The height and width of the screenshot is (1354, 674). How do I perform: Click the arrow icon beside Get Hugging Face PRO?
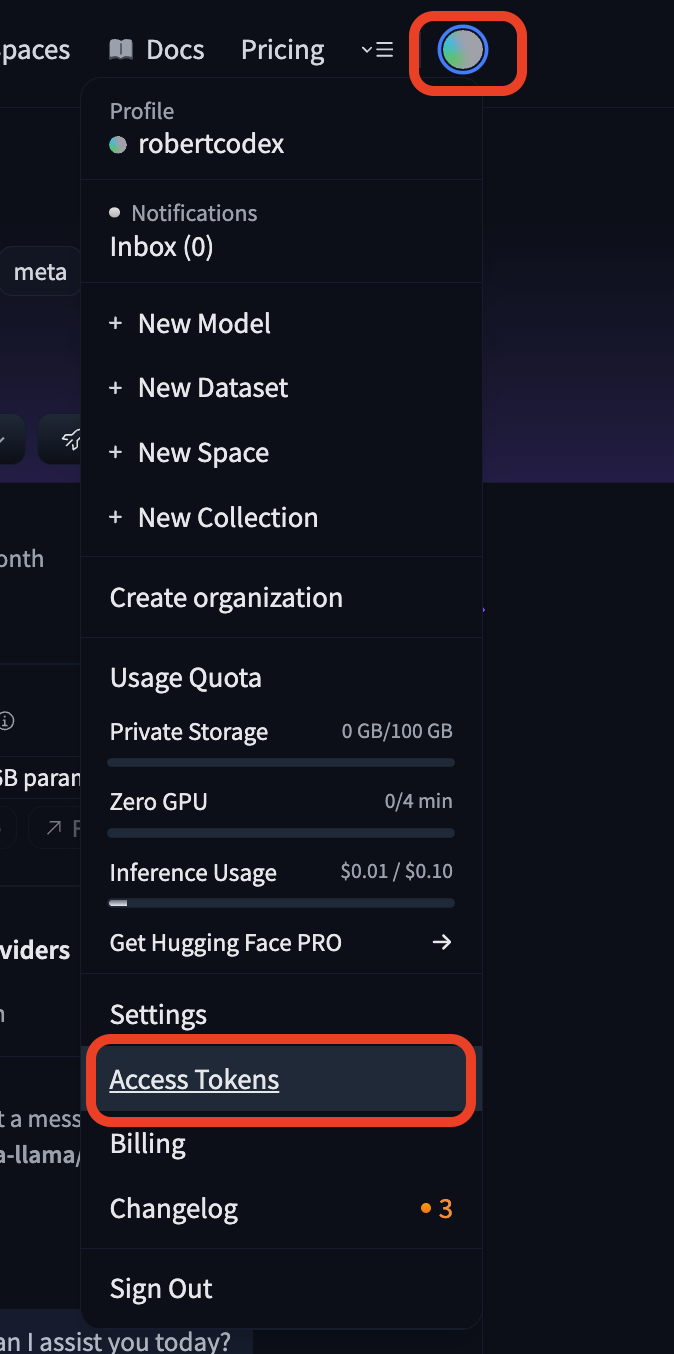pos(441,941)
